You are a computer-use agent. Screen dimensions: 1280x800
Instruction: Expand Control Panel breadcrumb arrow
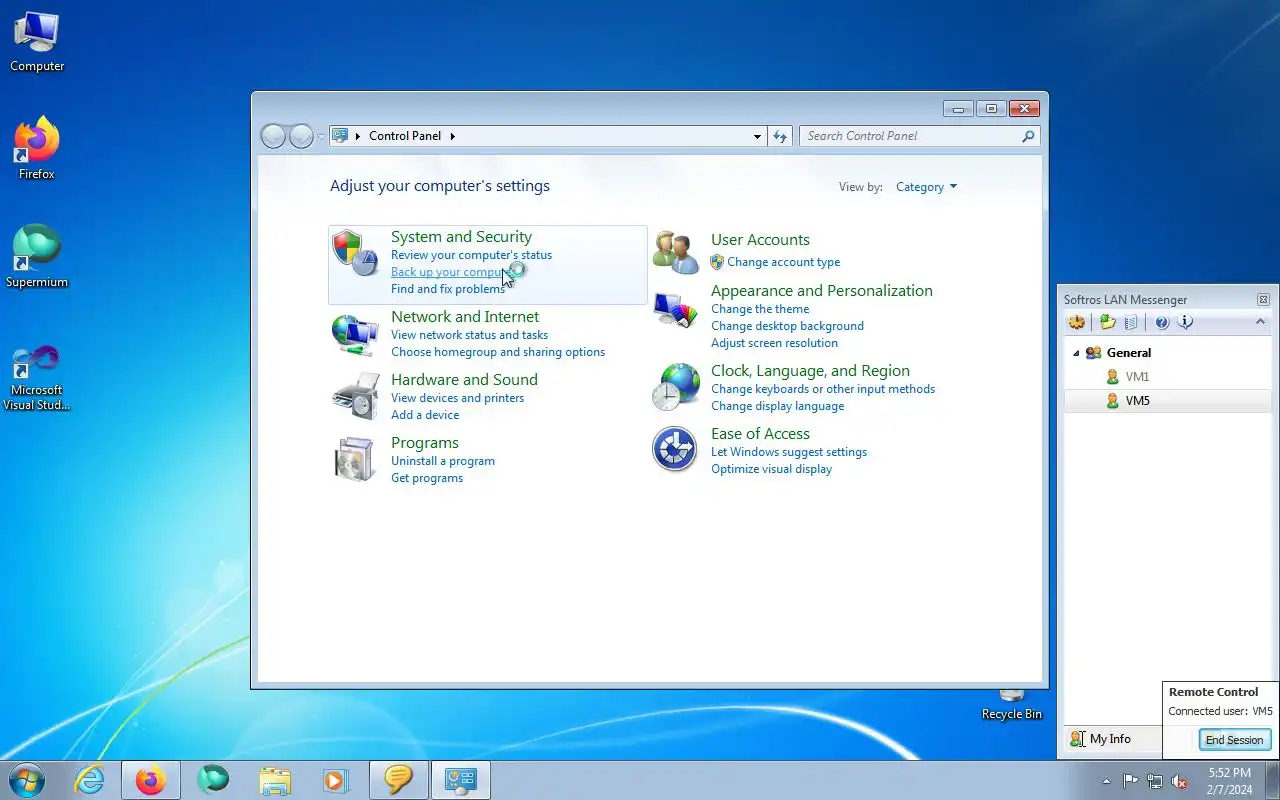[x=452, y=136]
